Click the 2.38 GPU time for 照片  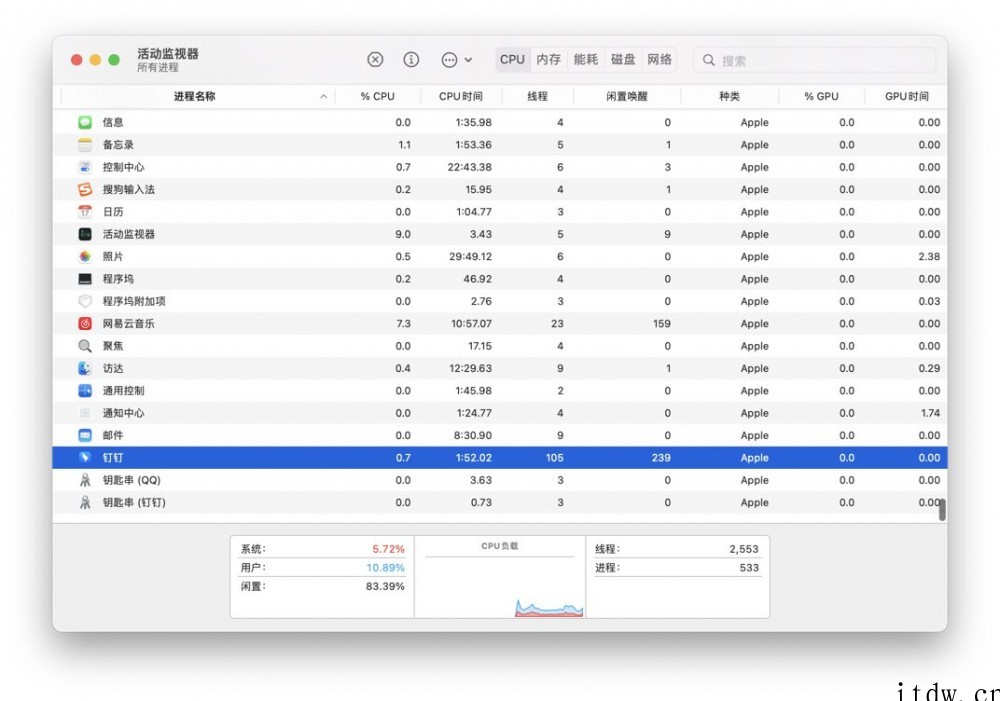[929, 256]
